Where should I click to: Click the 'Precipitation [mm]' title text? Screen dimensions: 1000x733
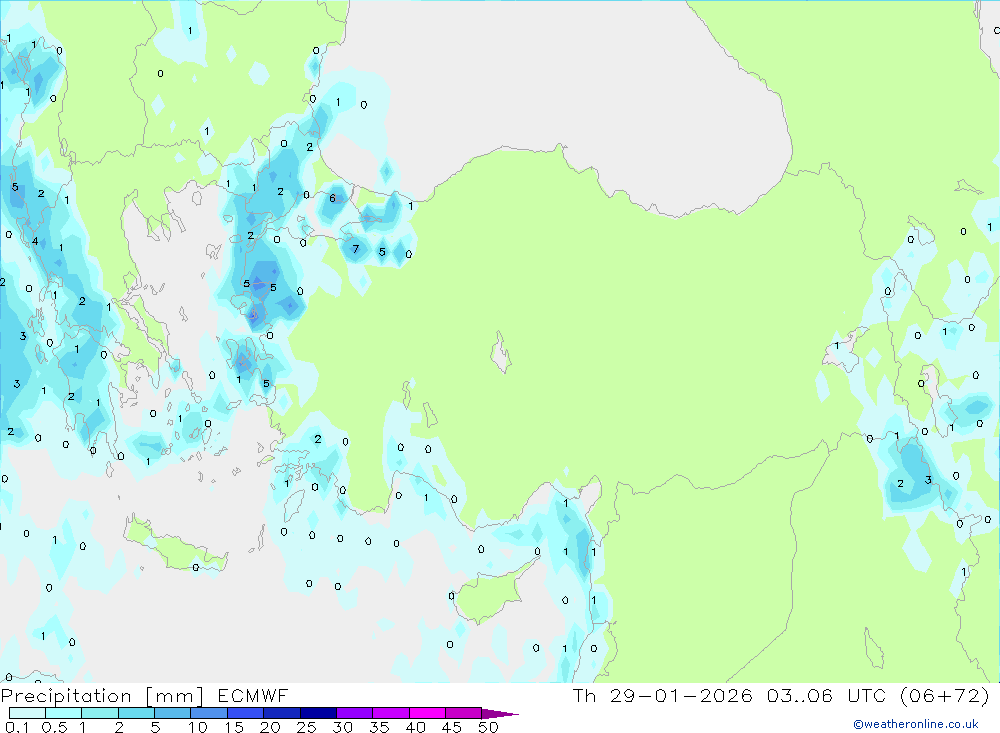coord(102,696)
